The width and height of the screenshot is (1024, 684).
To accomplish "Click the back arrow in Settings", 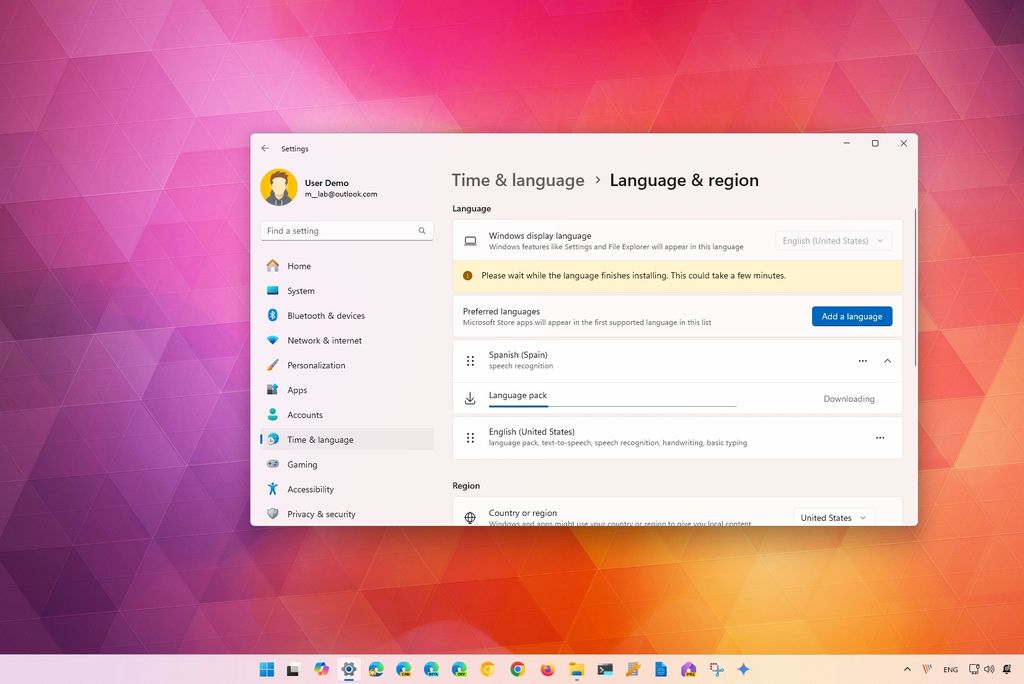I will [x=265, y=147].
